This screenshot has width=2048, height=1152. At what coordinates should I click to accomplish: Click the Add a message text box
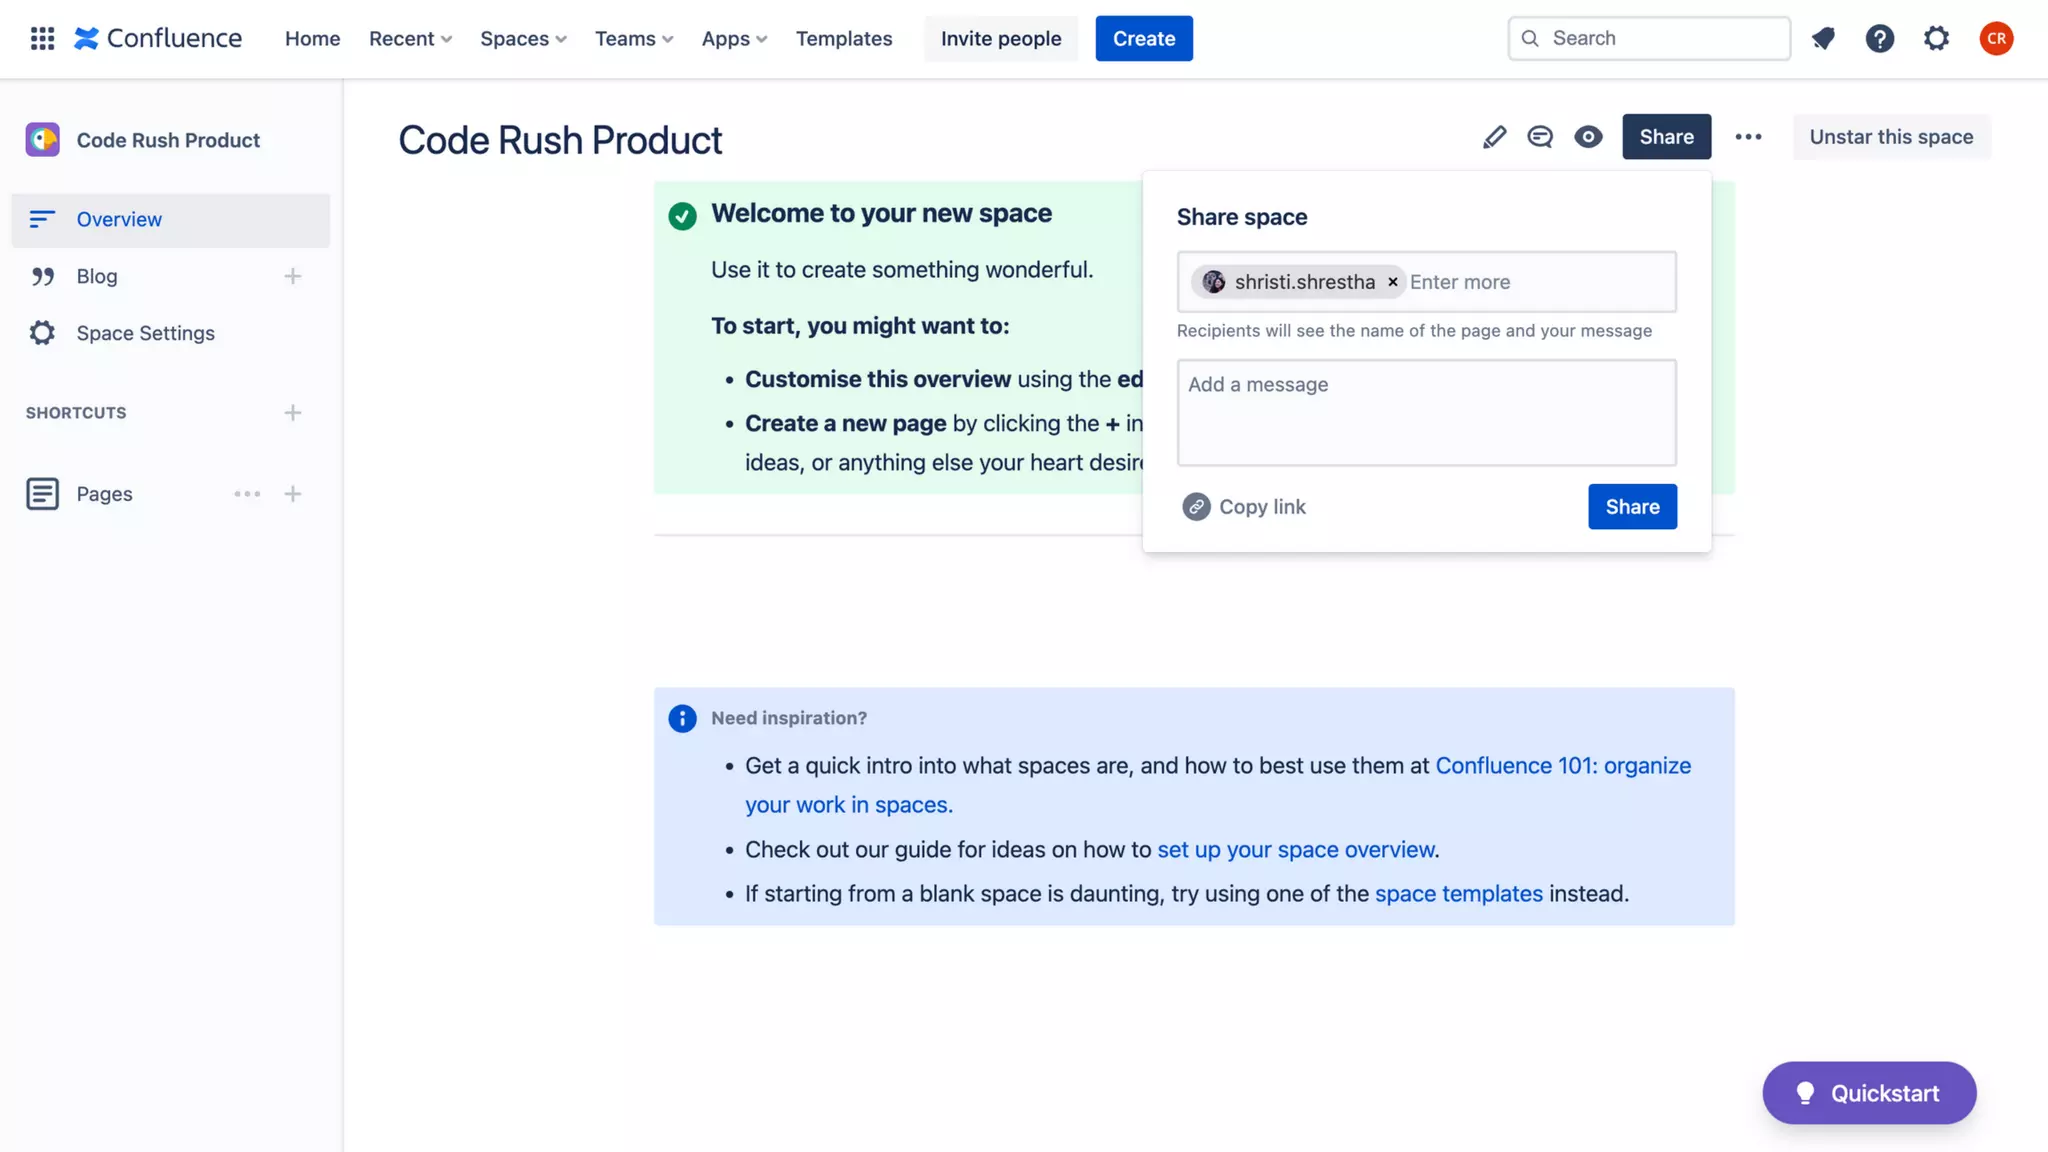click(1426, 412)
